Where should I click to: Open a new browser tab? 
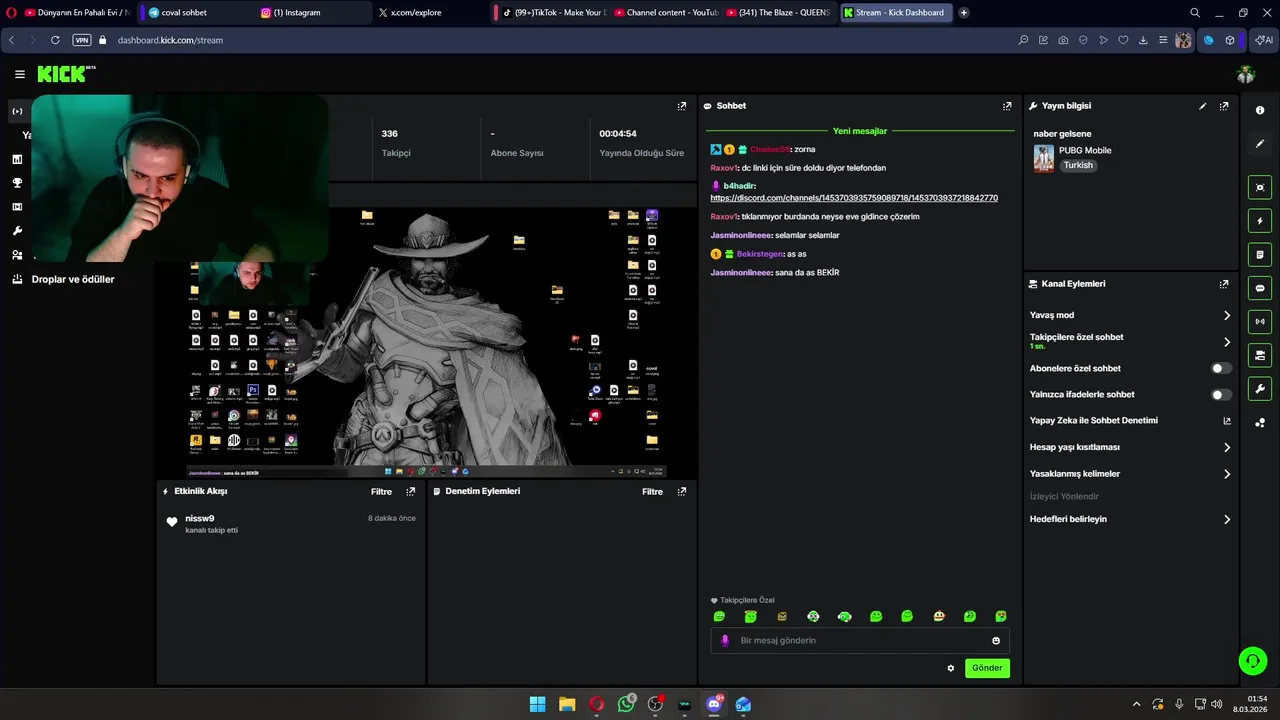[x=964, y=13]
